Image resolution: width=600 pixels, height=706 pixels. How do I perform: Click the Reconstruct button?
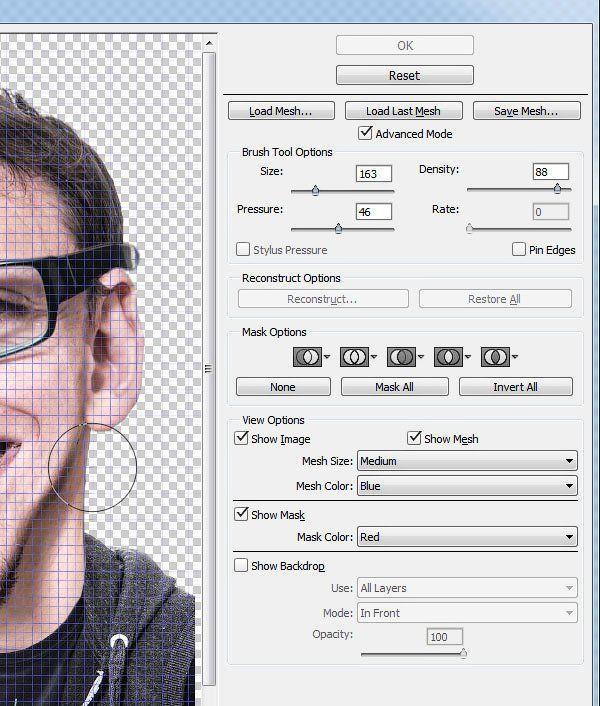[323, 299]
